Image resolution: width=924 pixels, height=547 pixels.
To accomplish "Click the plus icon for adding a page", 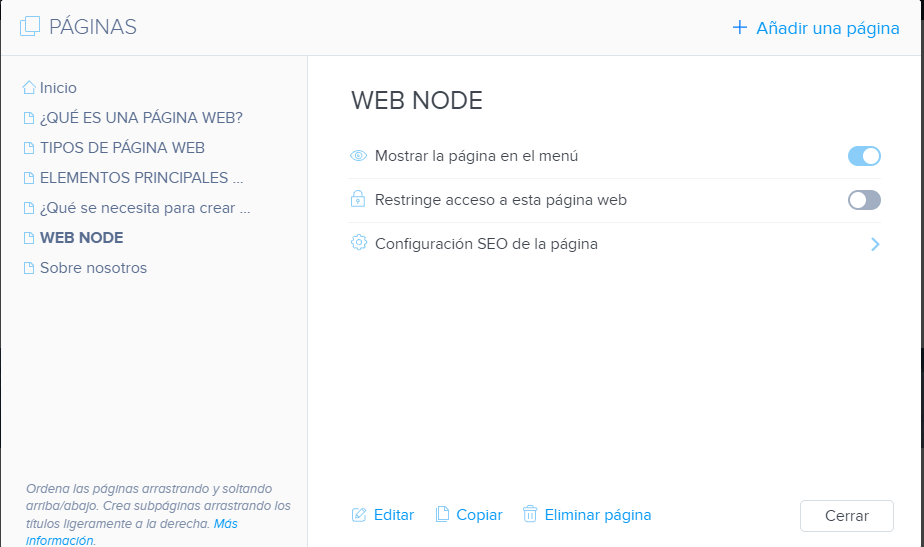I will 740,27.
